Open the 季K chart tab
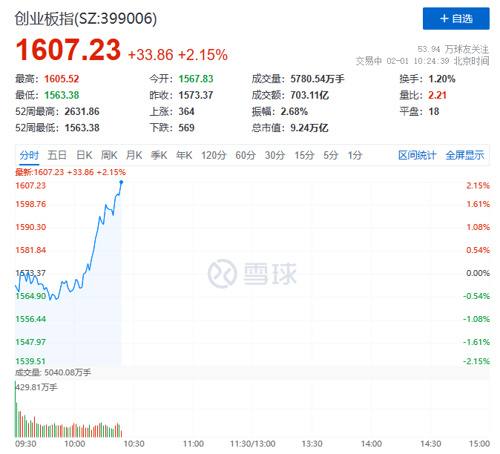This screenshot has height=454, width=500. click(x=159, y=155)
